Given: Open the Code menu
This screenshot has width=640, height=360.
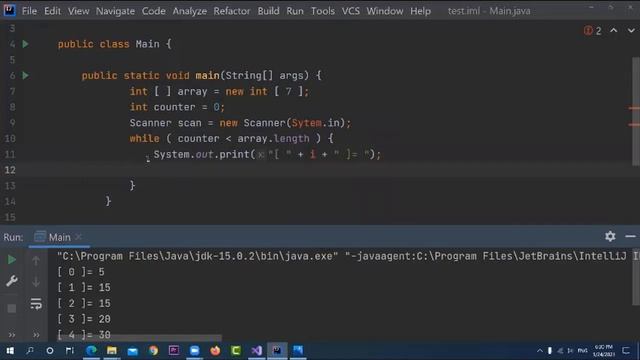Looking at the screenshot, I should click(153, 11).
